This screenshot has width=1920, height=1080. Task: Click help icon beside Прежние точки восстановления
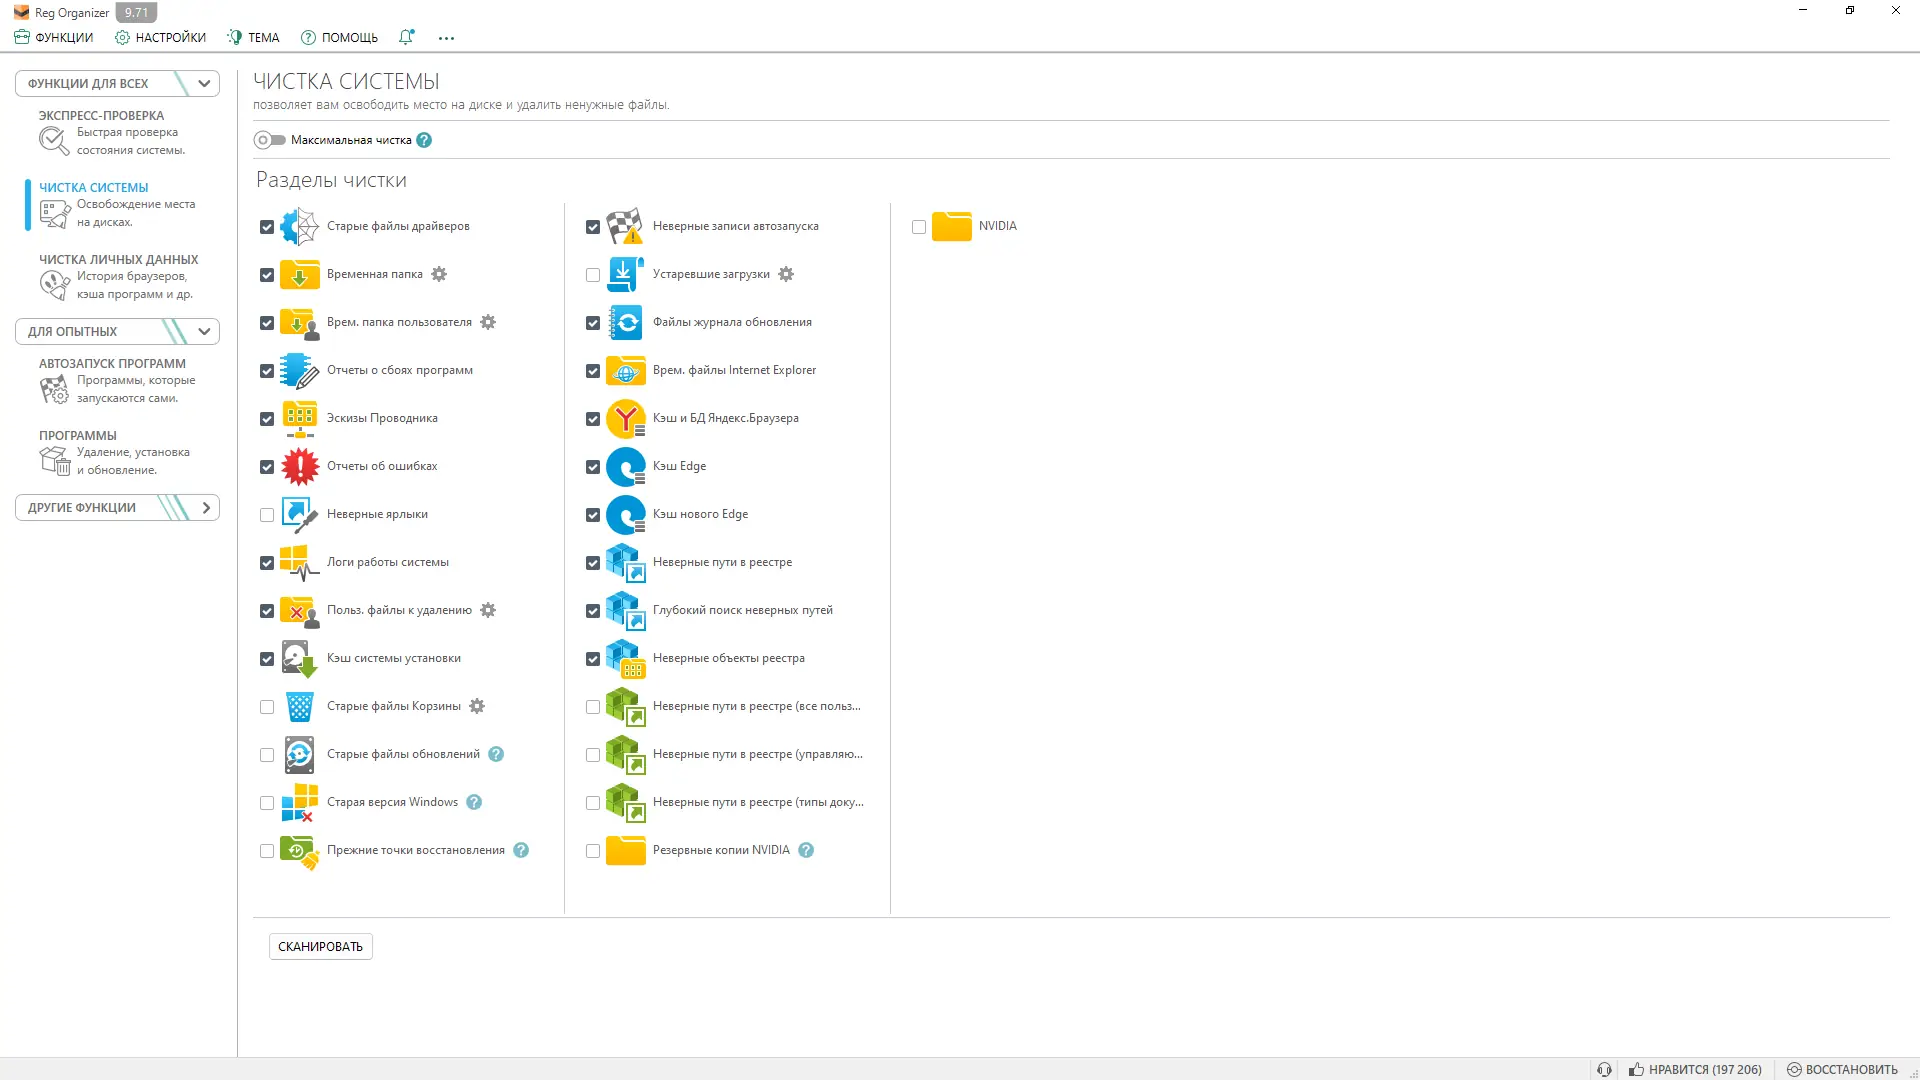pyautogui.click(x=521, y=850)
